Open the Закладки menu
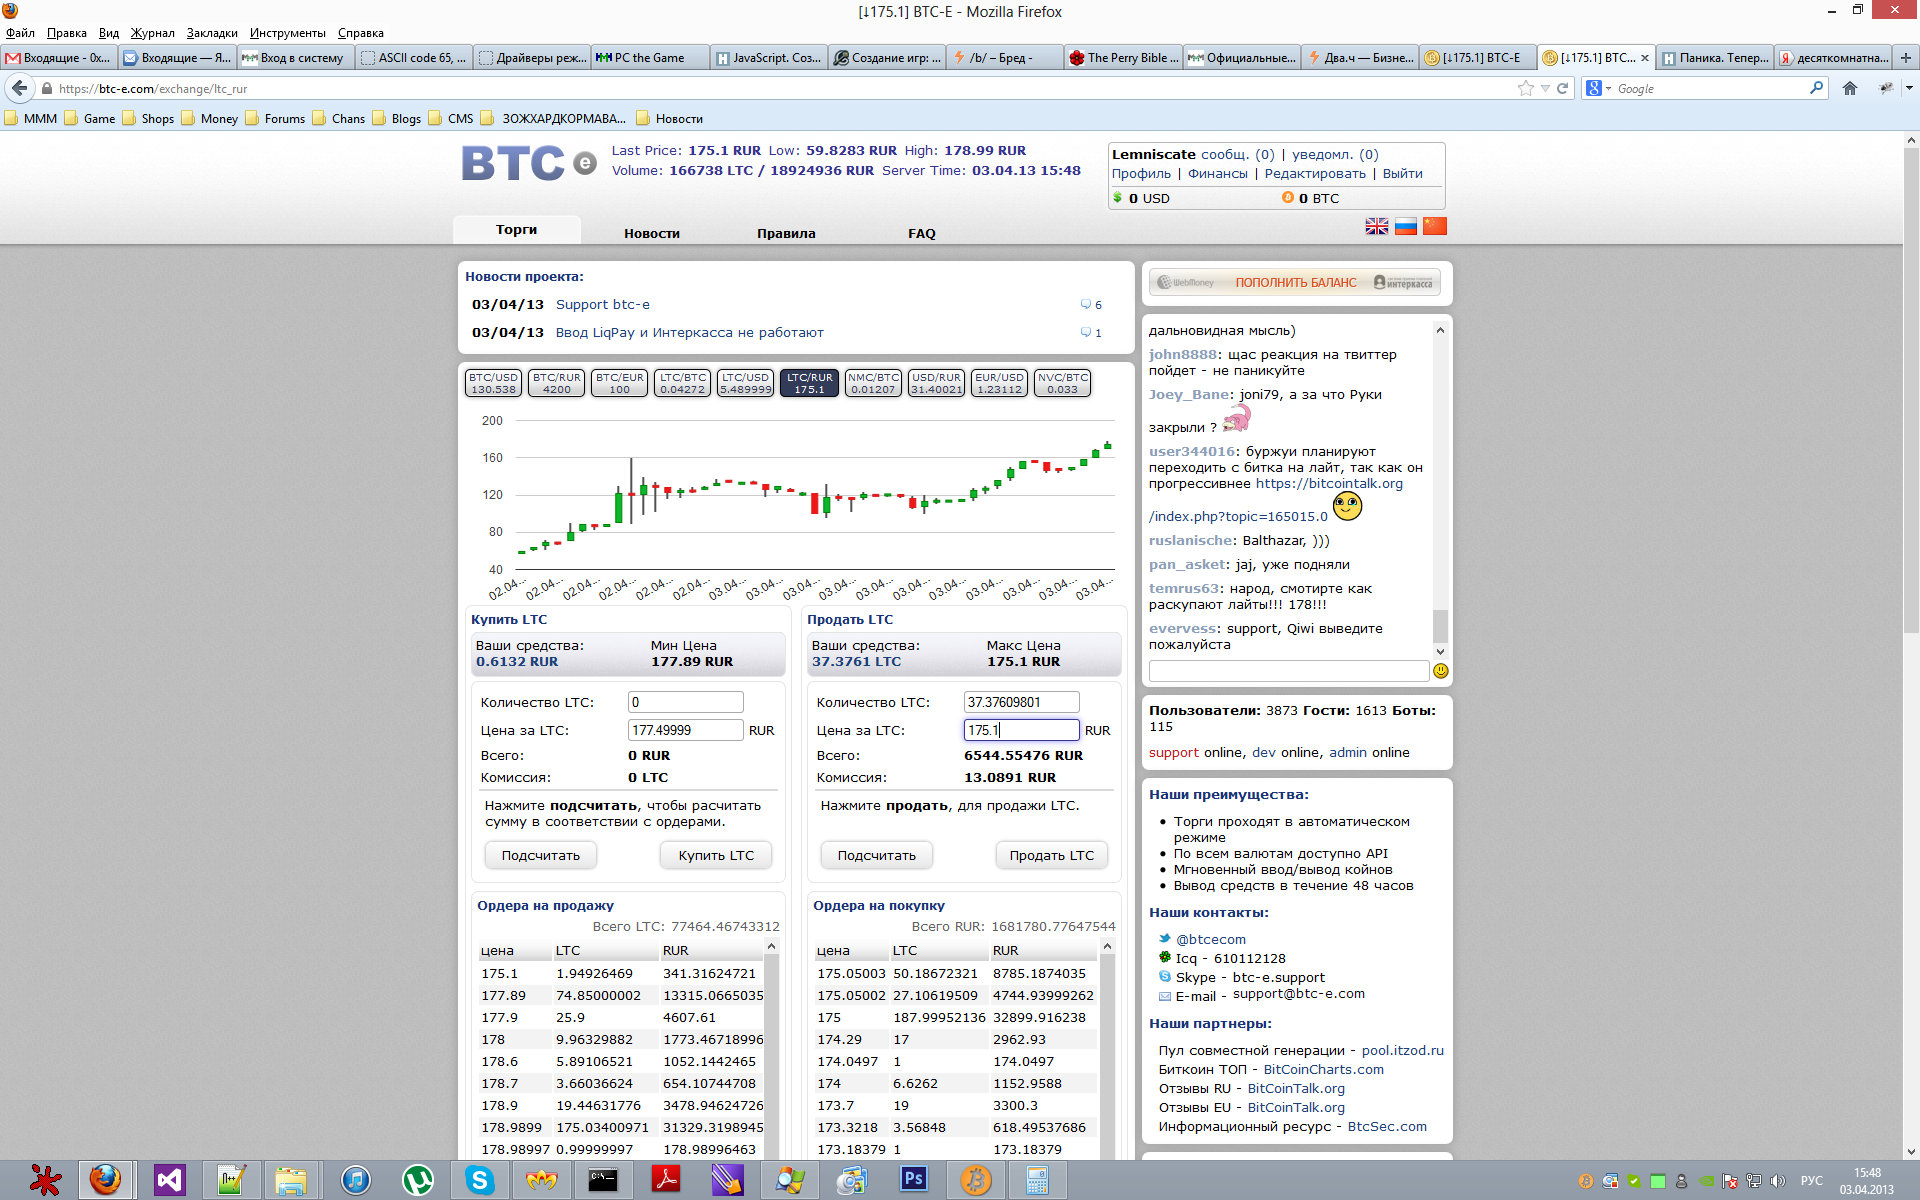The image size is (1920, 1200). pyautogui.click(x=212, y=33)
